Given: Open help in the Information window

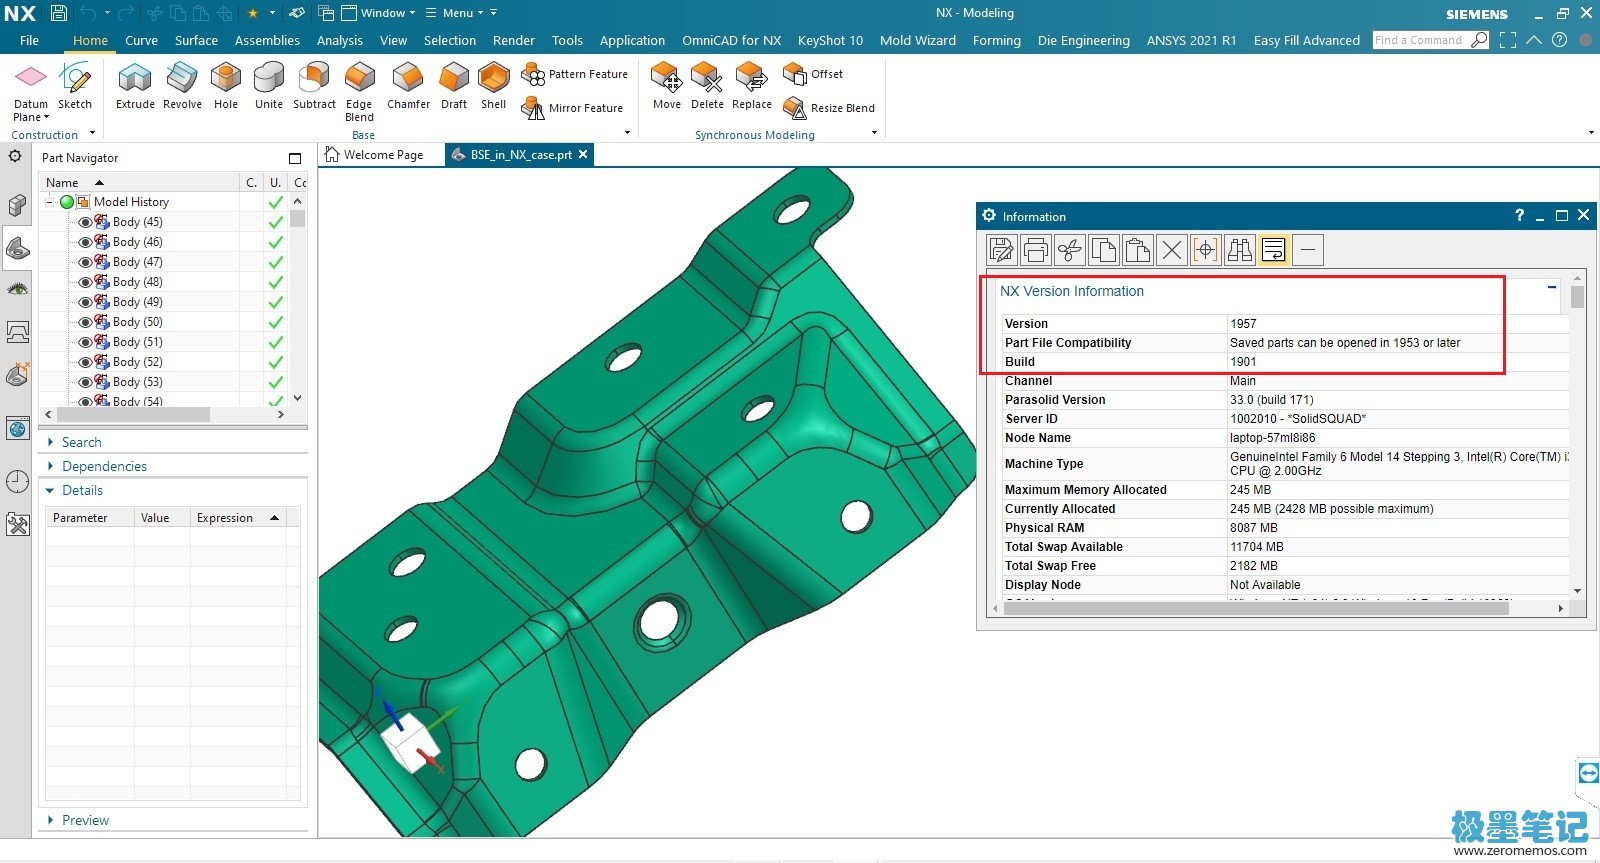Looking at the screenshot, I should click(x=1519, y=215).
